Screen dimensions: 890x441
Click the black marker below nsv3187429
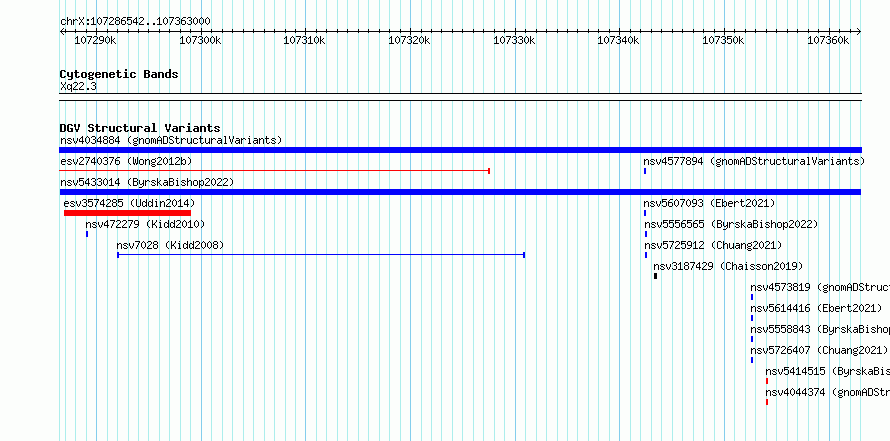coord(656,276)
